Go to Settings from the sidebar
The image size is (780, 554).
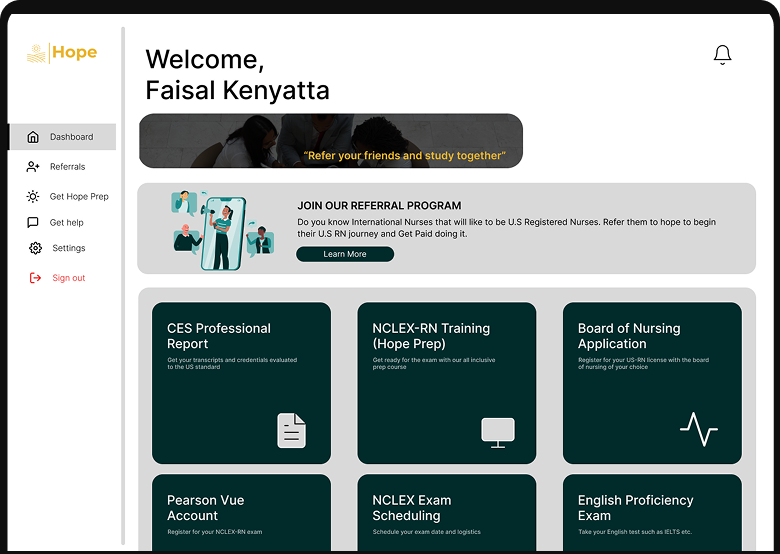tap(69, 248)
